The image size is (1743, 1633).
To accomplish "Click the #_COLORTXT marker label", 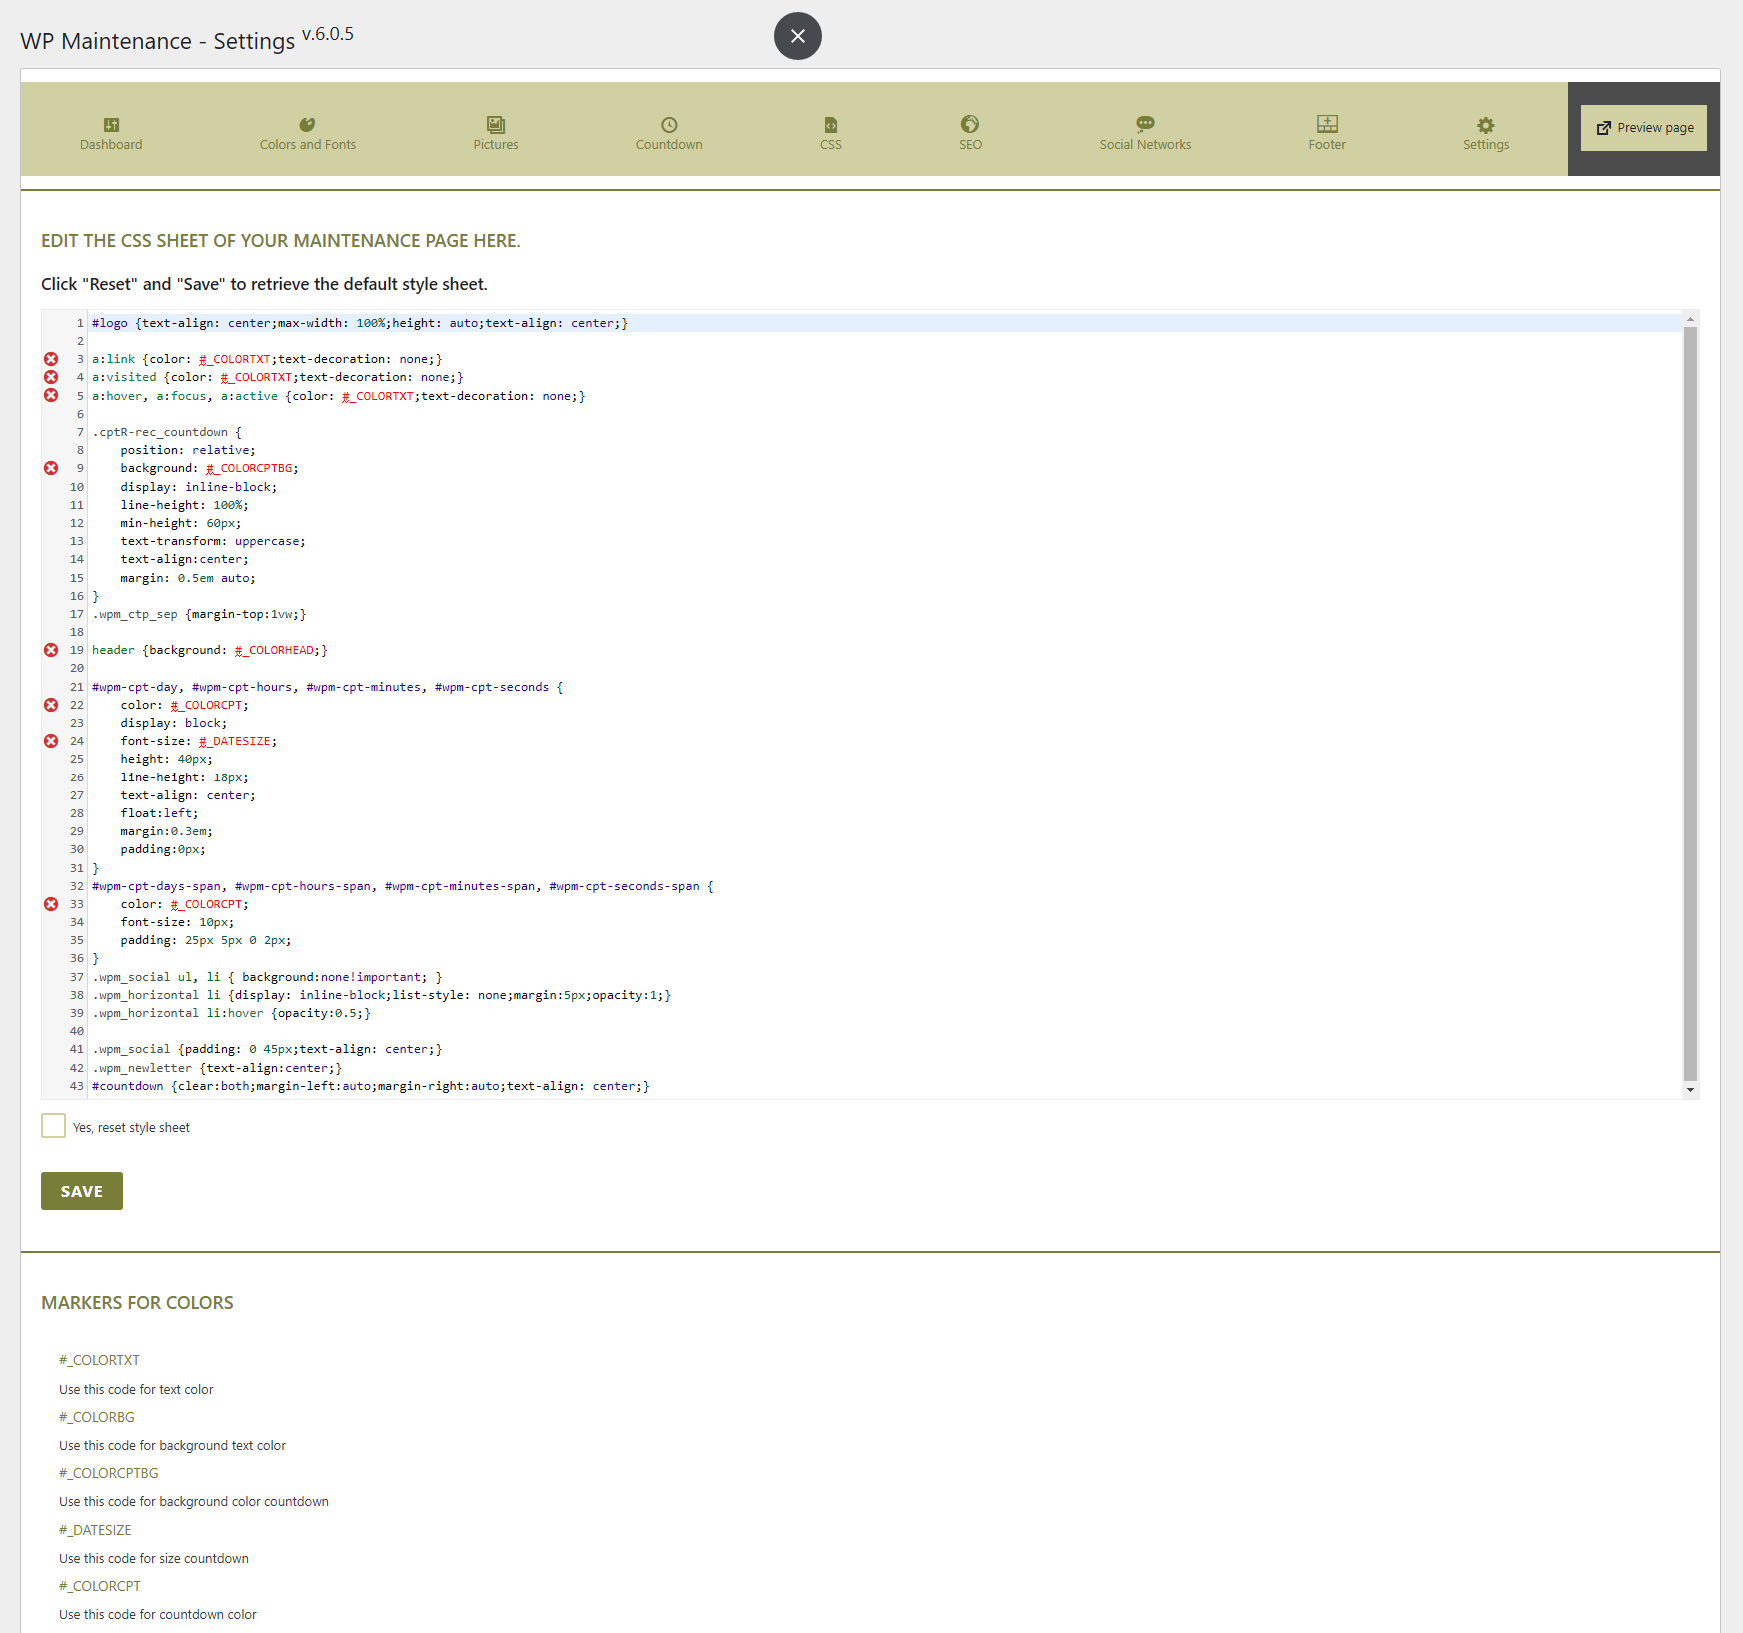I will [99, 1360].
